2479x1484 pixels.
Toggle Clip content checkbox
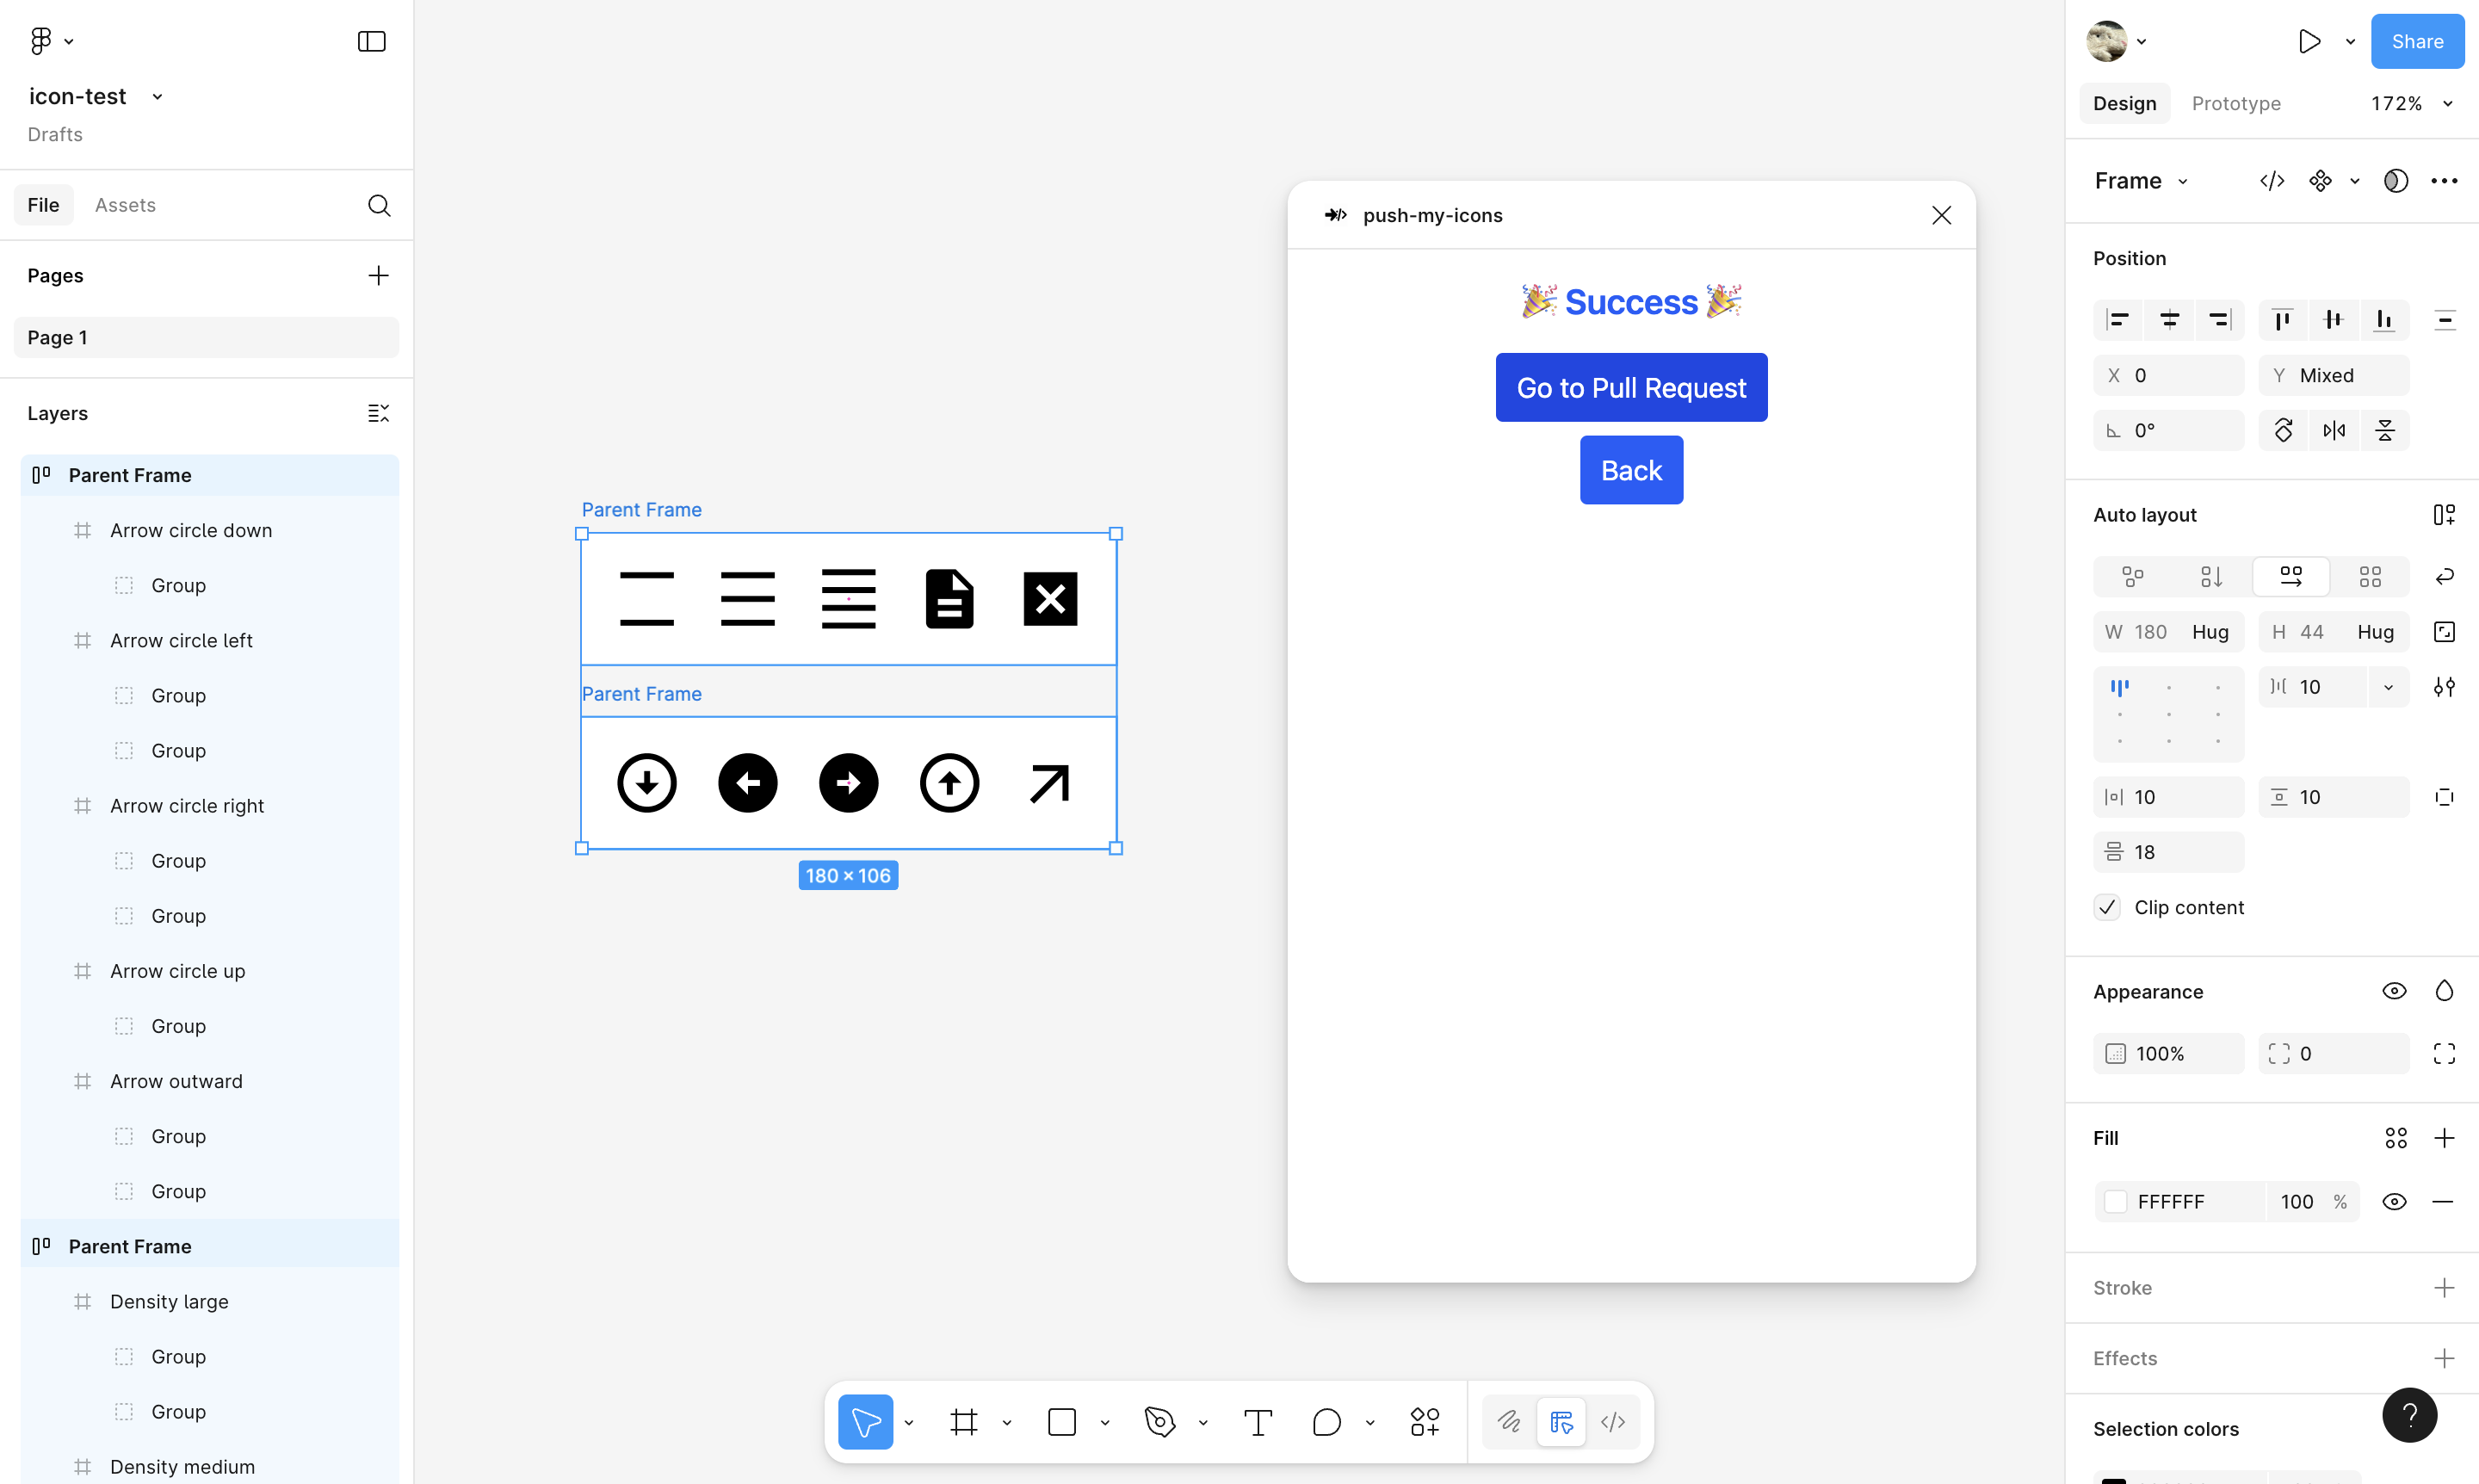[2107, 907]
